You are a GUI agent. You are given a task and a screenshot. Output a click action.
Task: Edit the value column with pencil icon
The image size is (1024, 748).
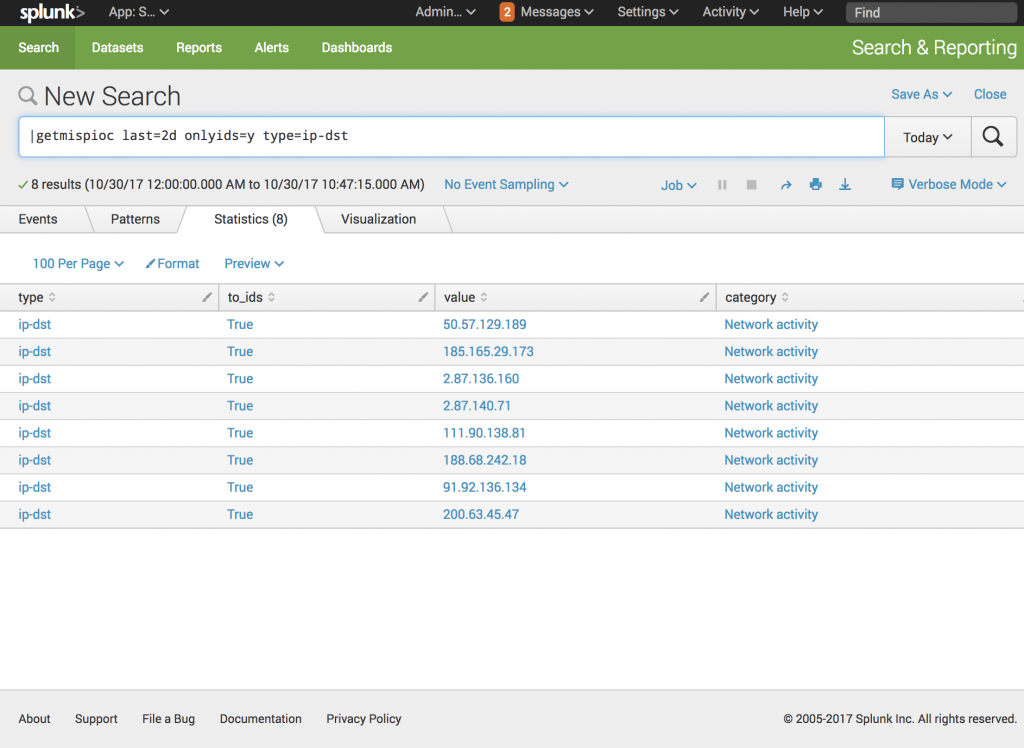(704, 297)
